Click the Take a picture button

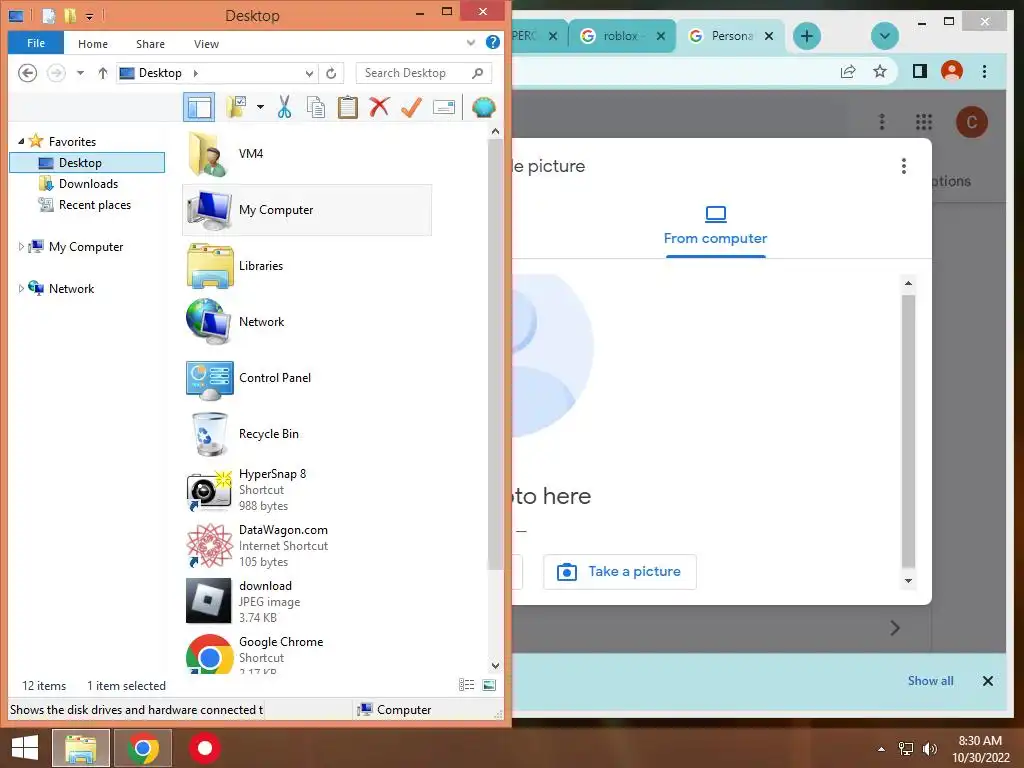coord(620,572)
